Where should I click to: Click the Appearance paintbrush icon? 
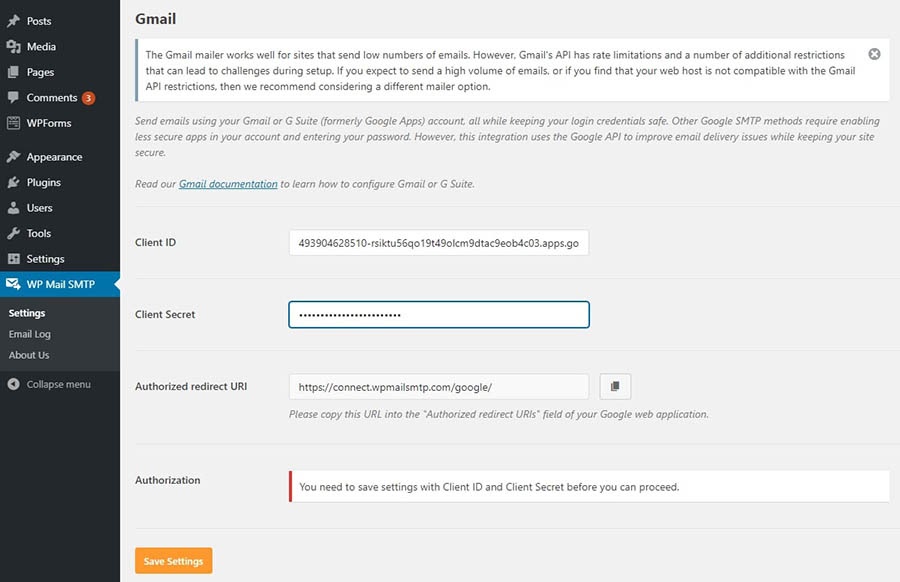click(x=13, y=157)
